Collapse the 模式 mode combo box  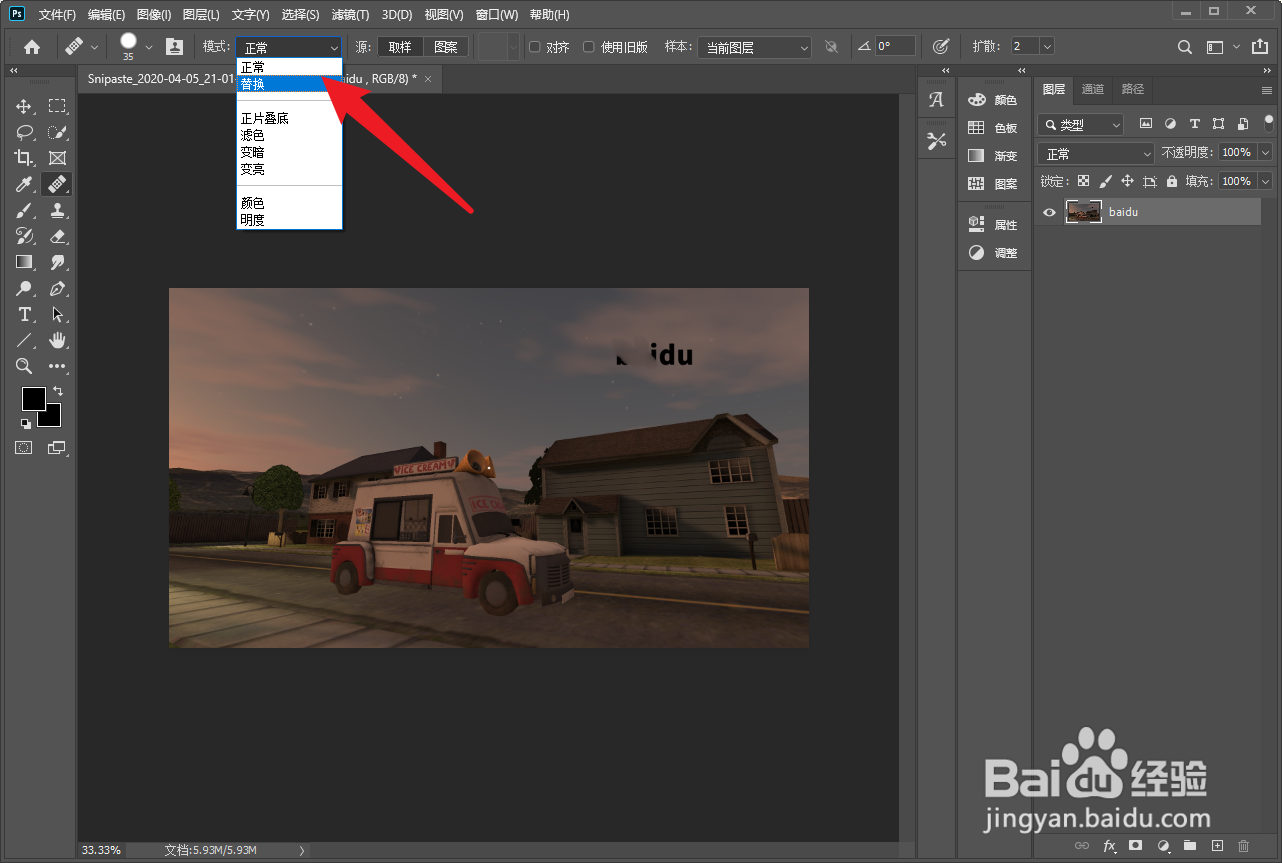289,47
